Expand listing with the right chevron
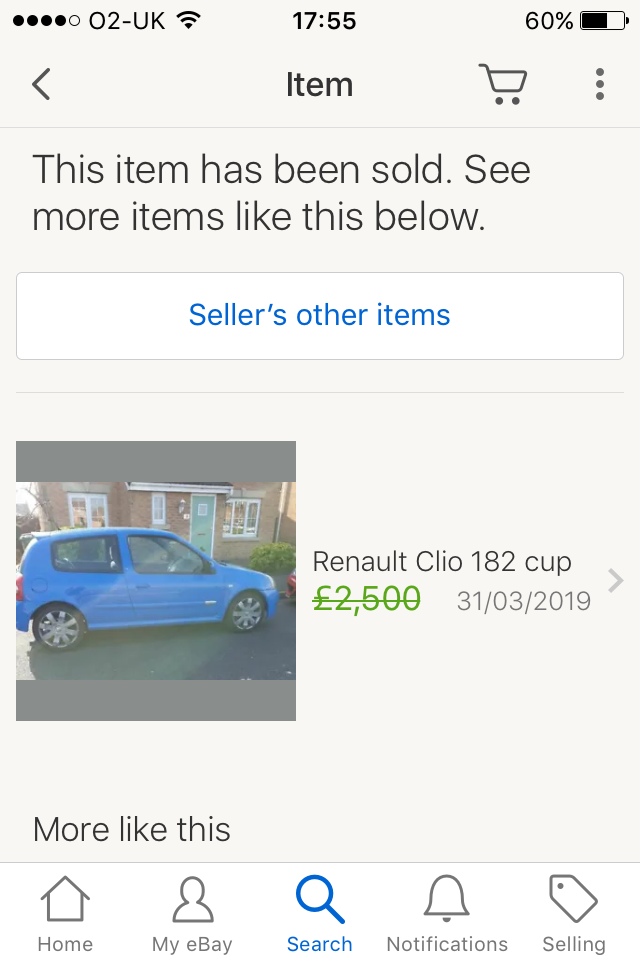The width and height of the screenshot is (640, 960). point(616,581)
